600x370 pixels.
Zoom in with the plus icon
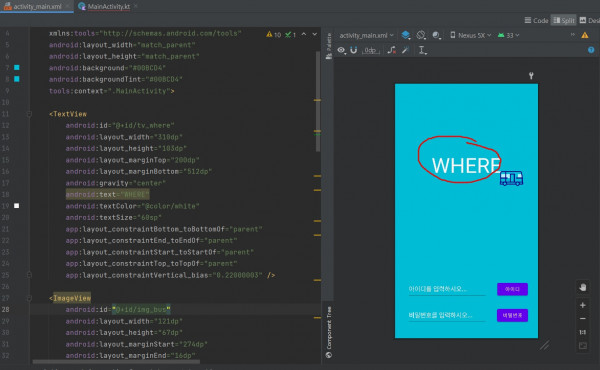click(x=582, y=305)
